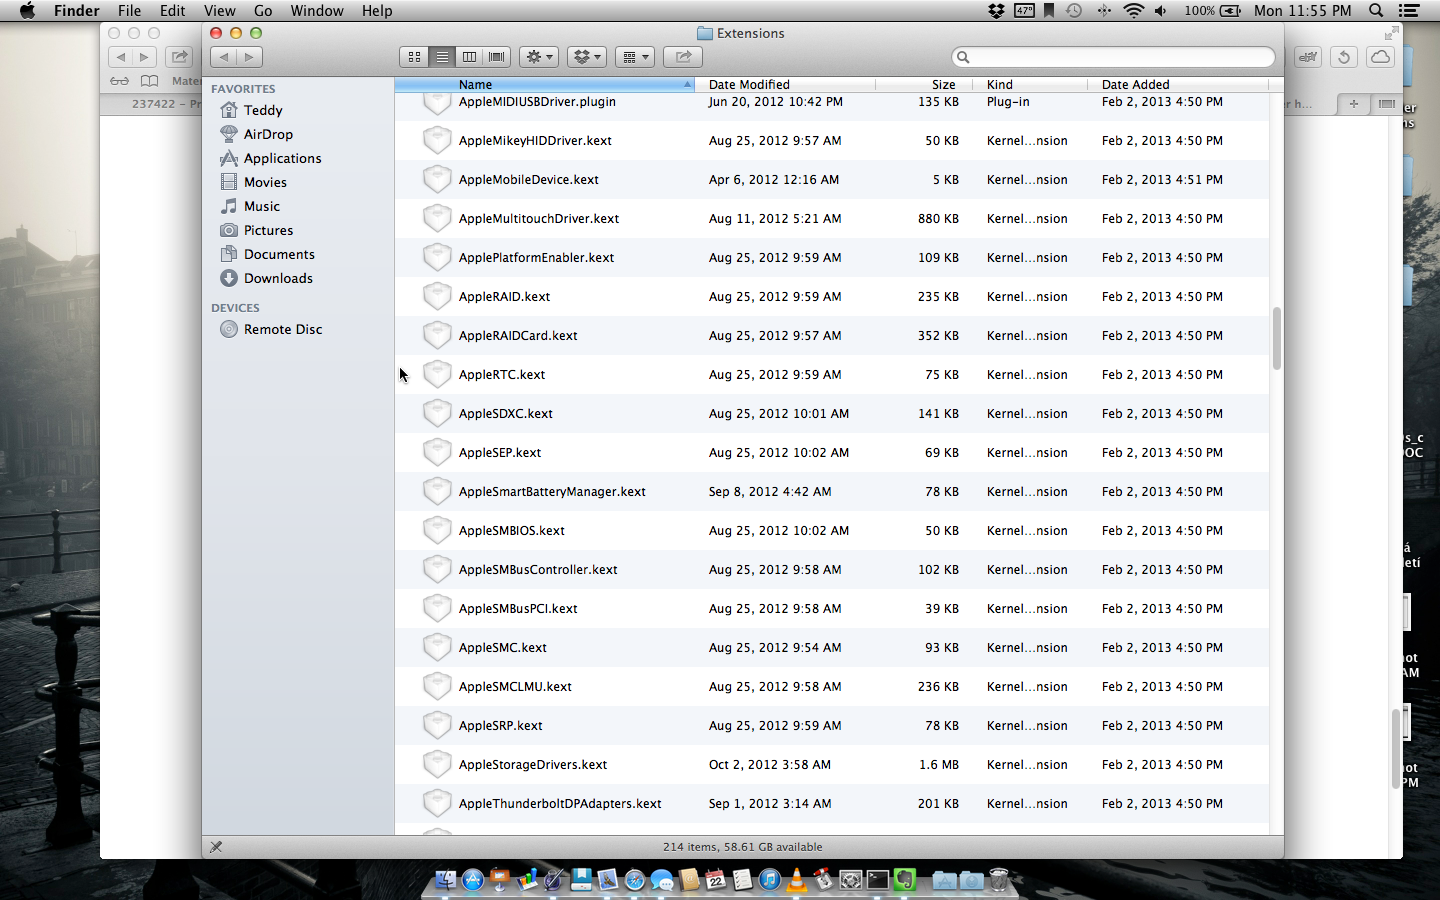Open the Help menu
This screenshot has height=900, width=1440.
tap(377, 11)
